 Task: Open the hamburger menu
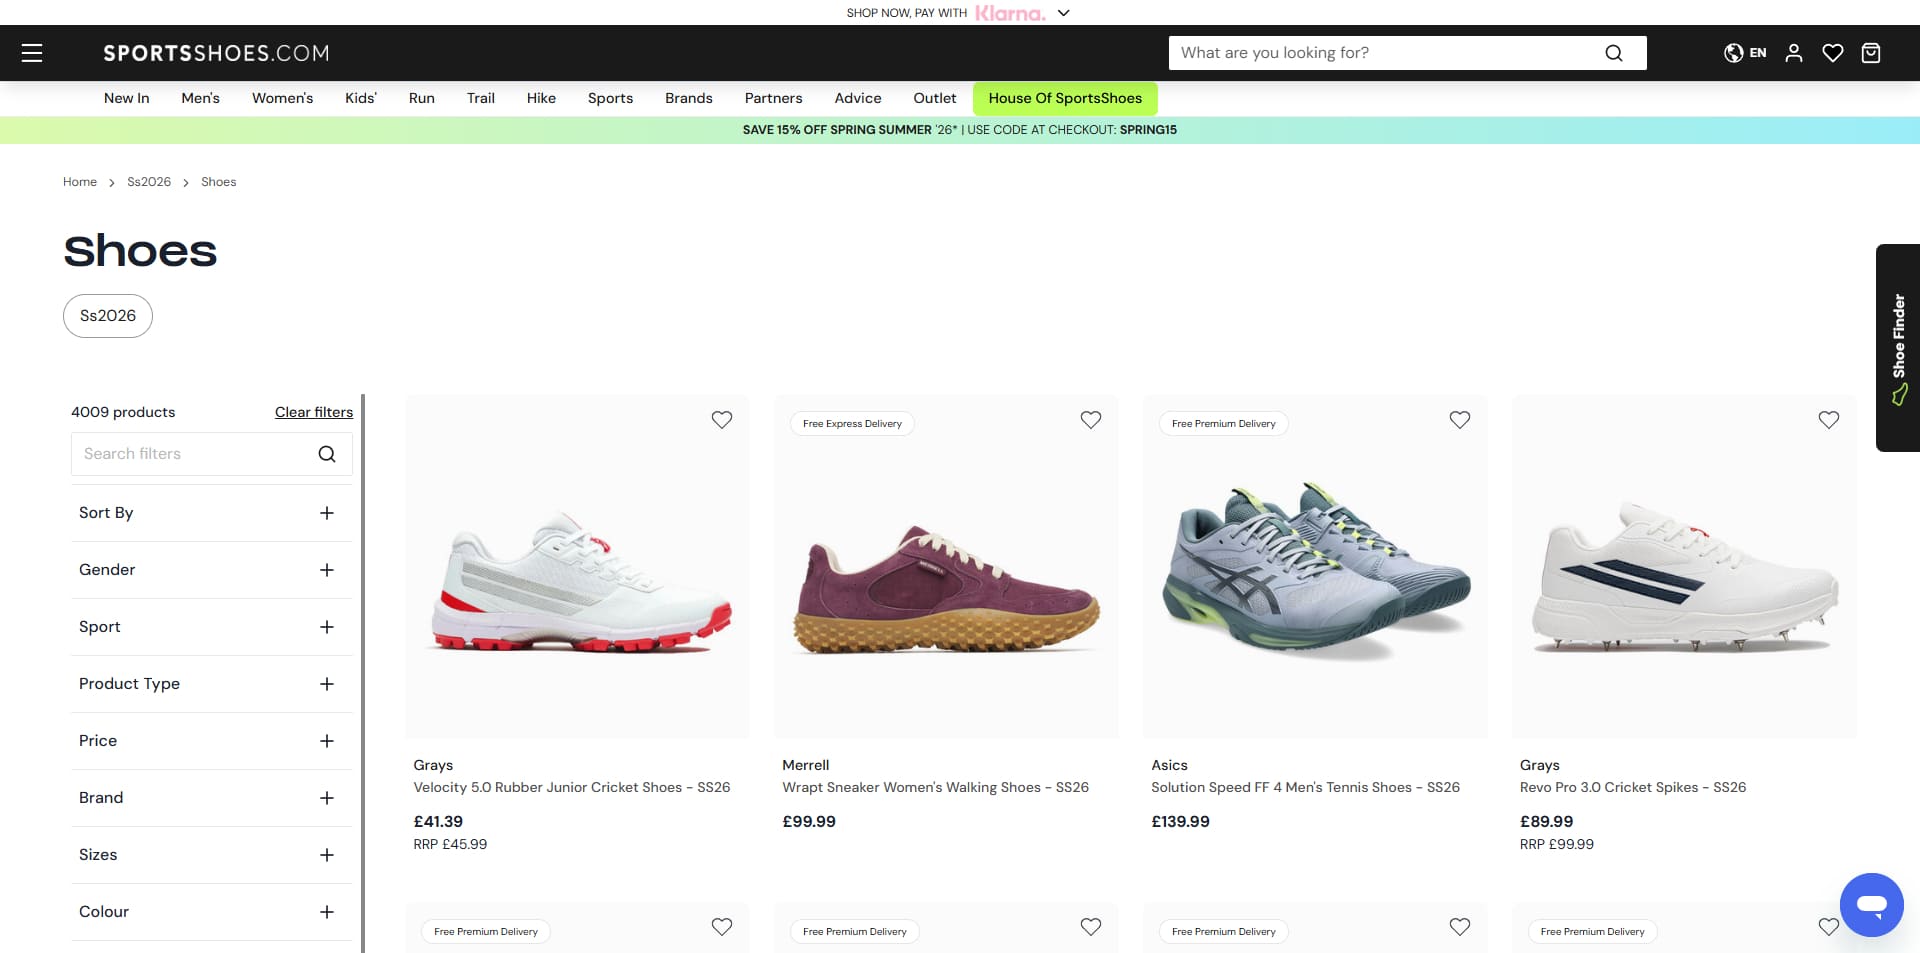32,53
